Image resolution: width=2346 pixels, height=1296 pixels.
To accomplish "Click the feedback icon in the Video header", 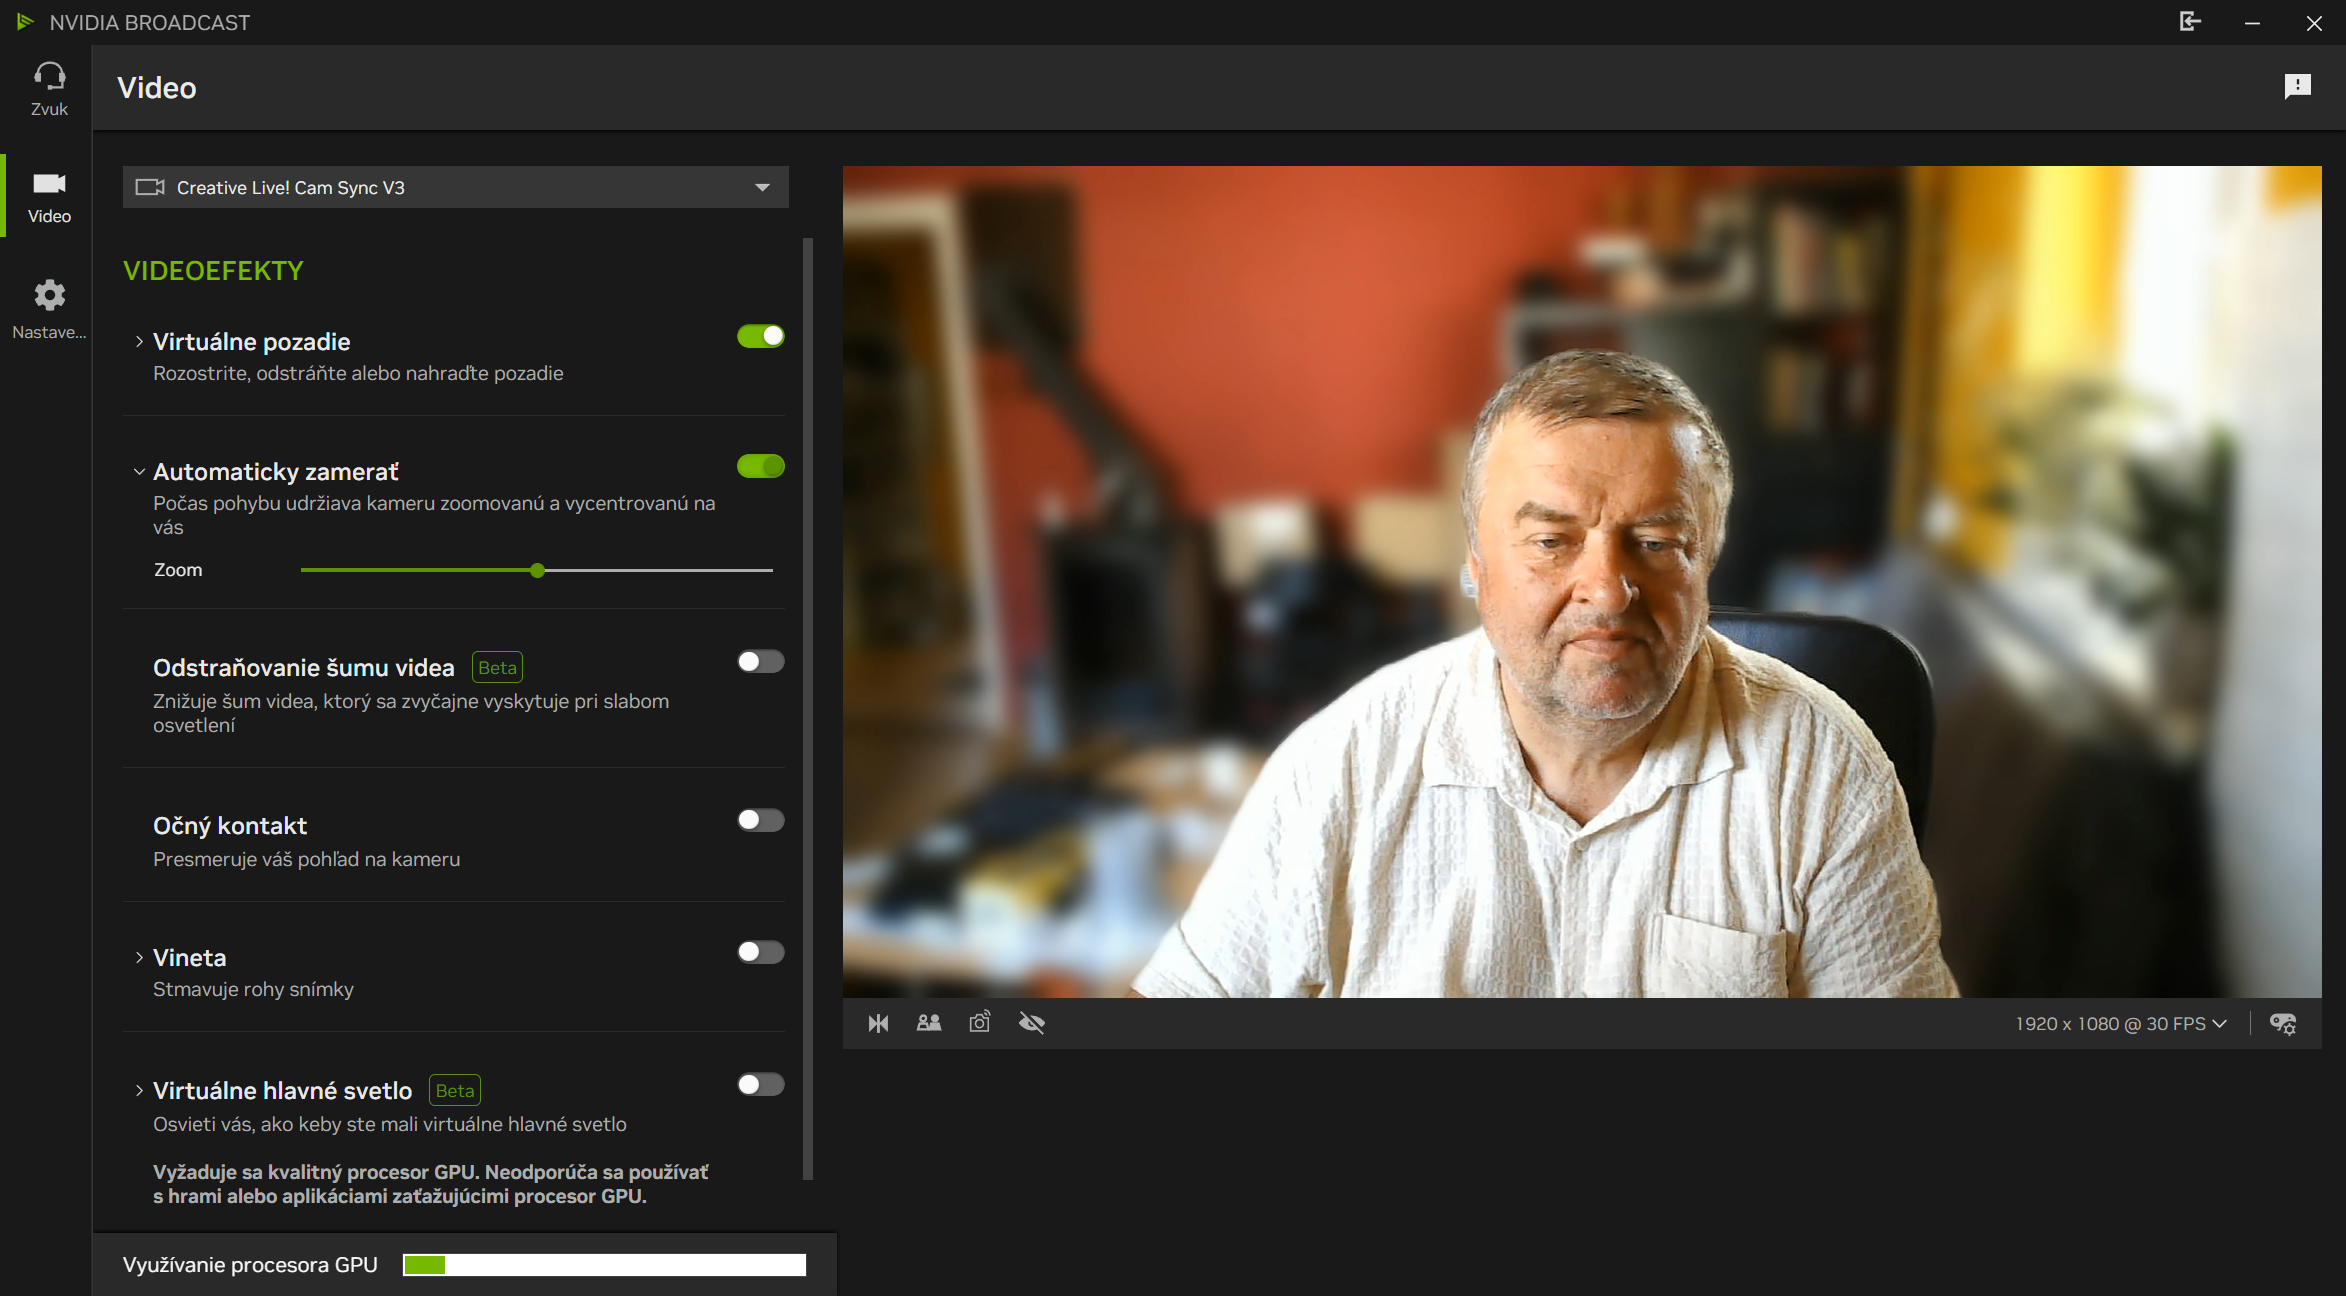I will click(2297, 87).
